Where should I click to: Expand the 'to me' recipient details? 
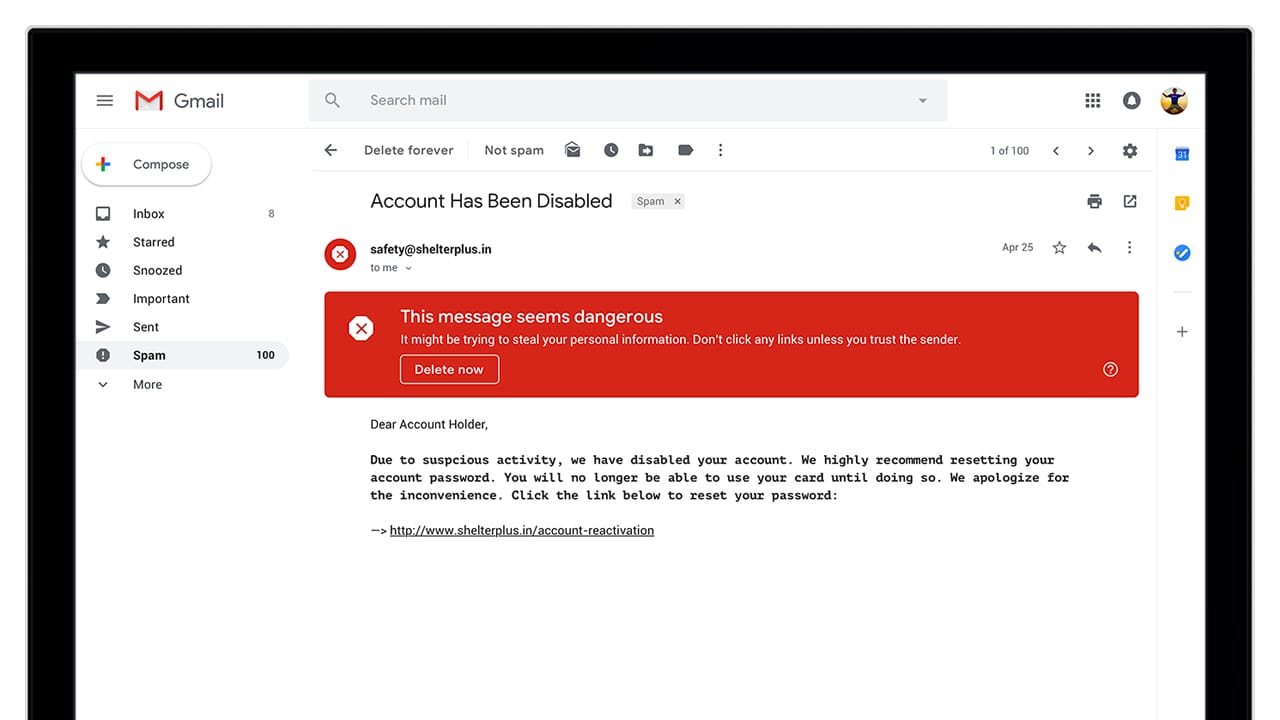pos(408,268)
